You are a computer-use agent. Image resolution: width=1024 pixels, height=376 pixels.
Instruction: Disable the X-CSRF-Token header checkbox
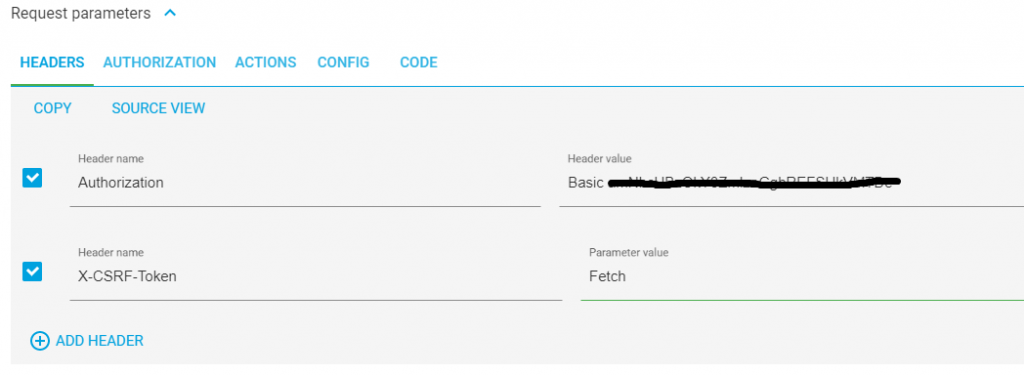tap(33, 272)
